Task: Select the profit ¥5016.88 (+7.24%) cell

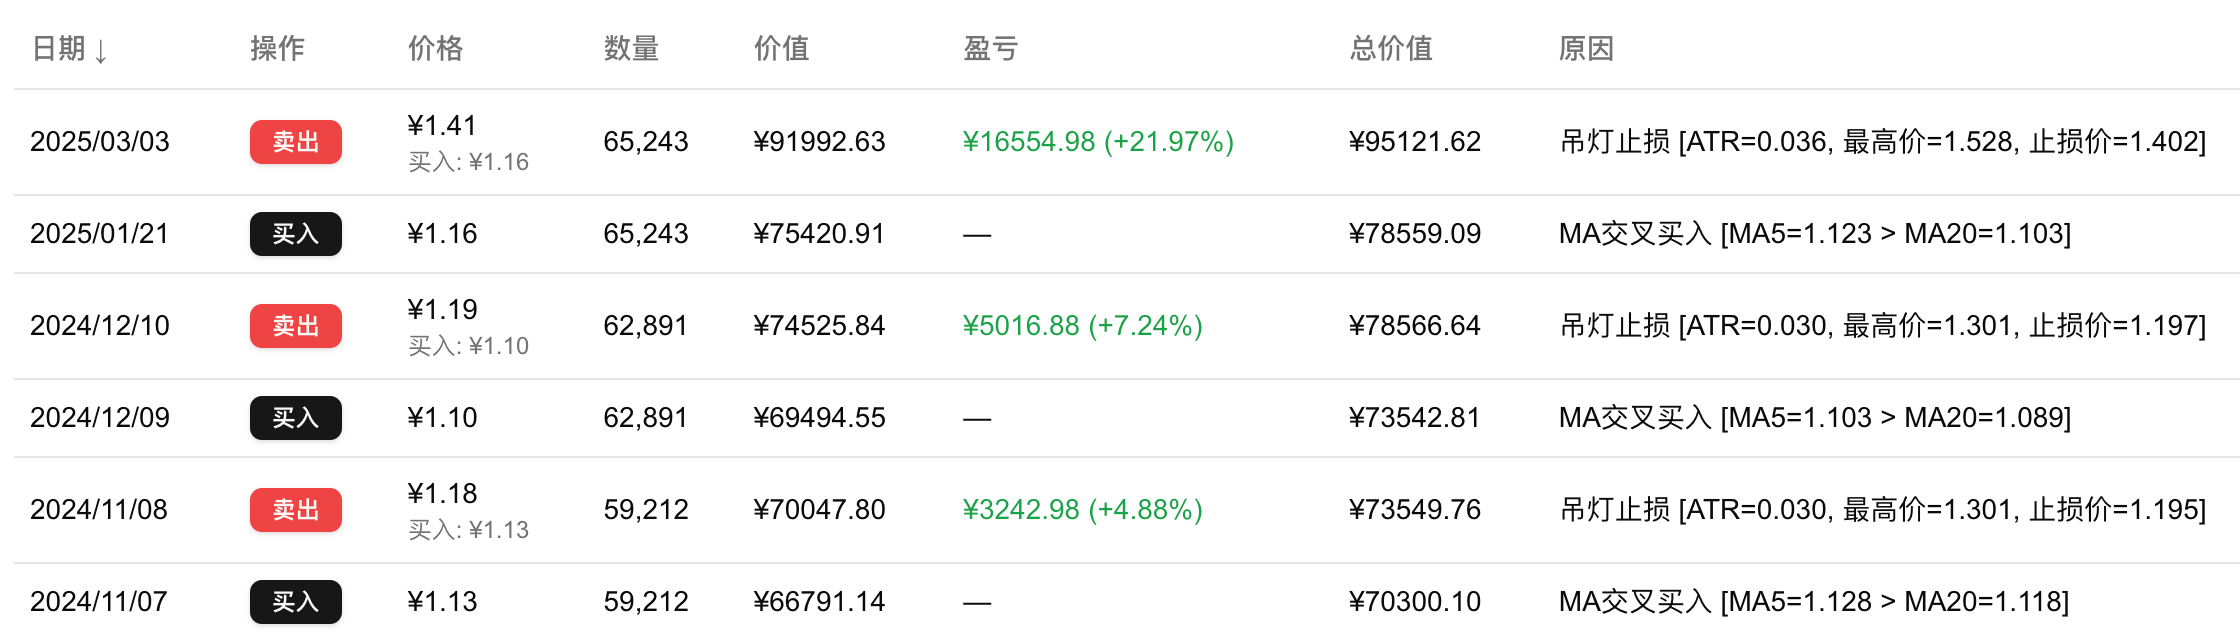Action: [x=1082, y=326]
